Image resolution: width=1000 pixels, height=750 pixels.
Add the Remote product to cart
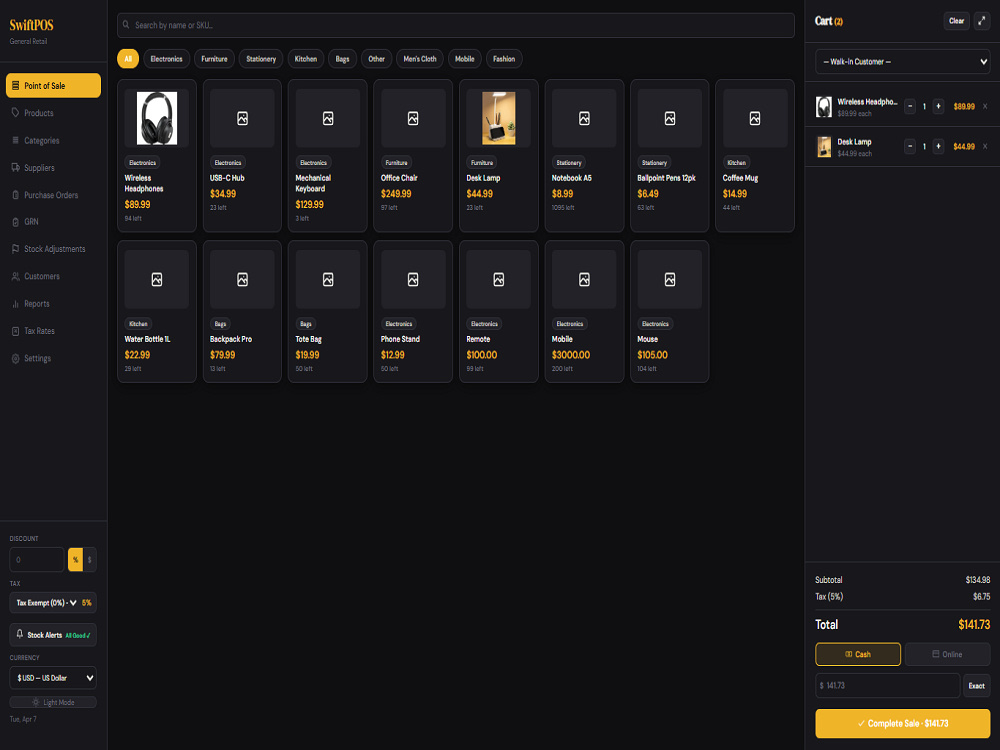[499, 311]
